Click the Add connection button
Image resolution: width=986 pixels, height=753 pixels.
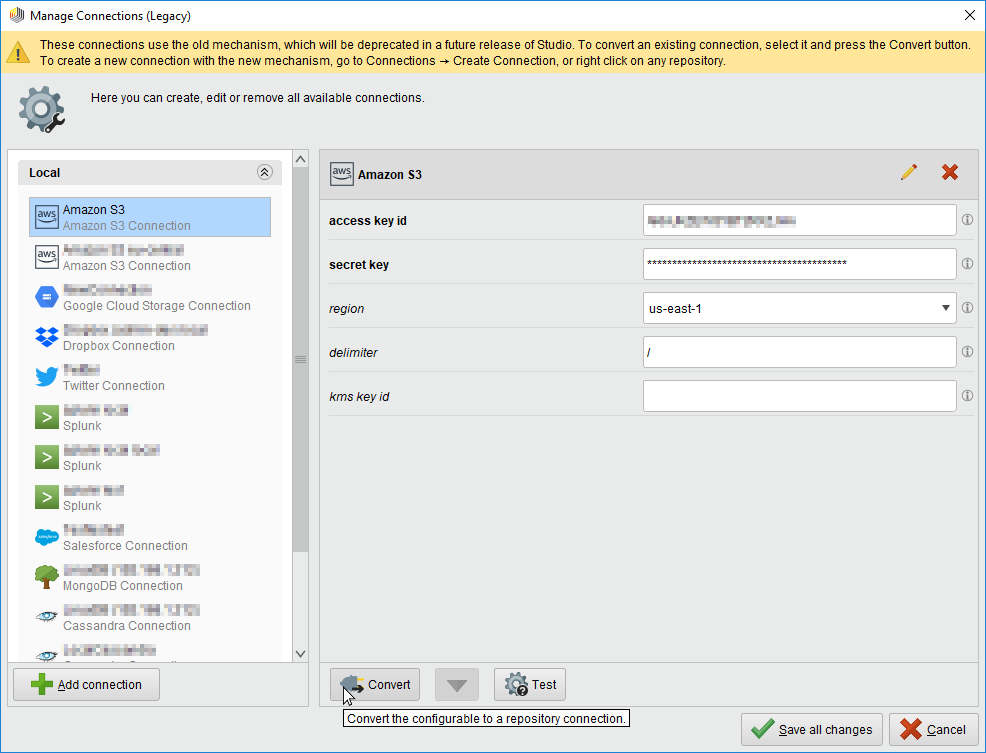click(x=86, y=685)
